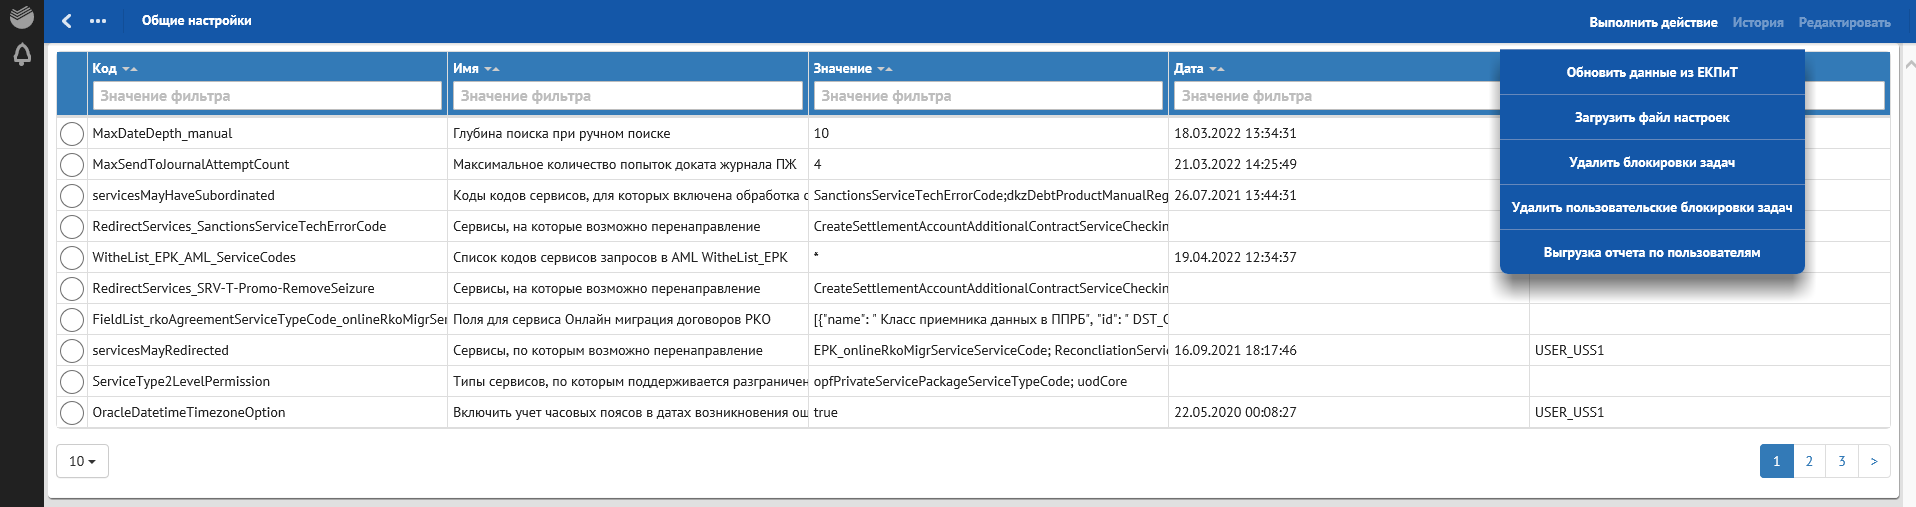The width and height of the screenshot is (1916, 507).
Task: Choose Обновить данные из ЕКПиТ
Action: pos(1652,72)
